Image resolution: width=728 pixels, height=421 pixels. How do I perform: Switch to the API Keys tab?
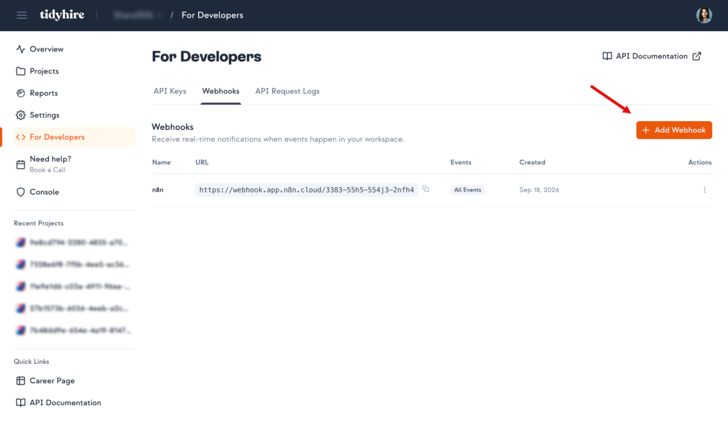coord(170,91)
